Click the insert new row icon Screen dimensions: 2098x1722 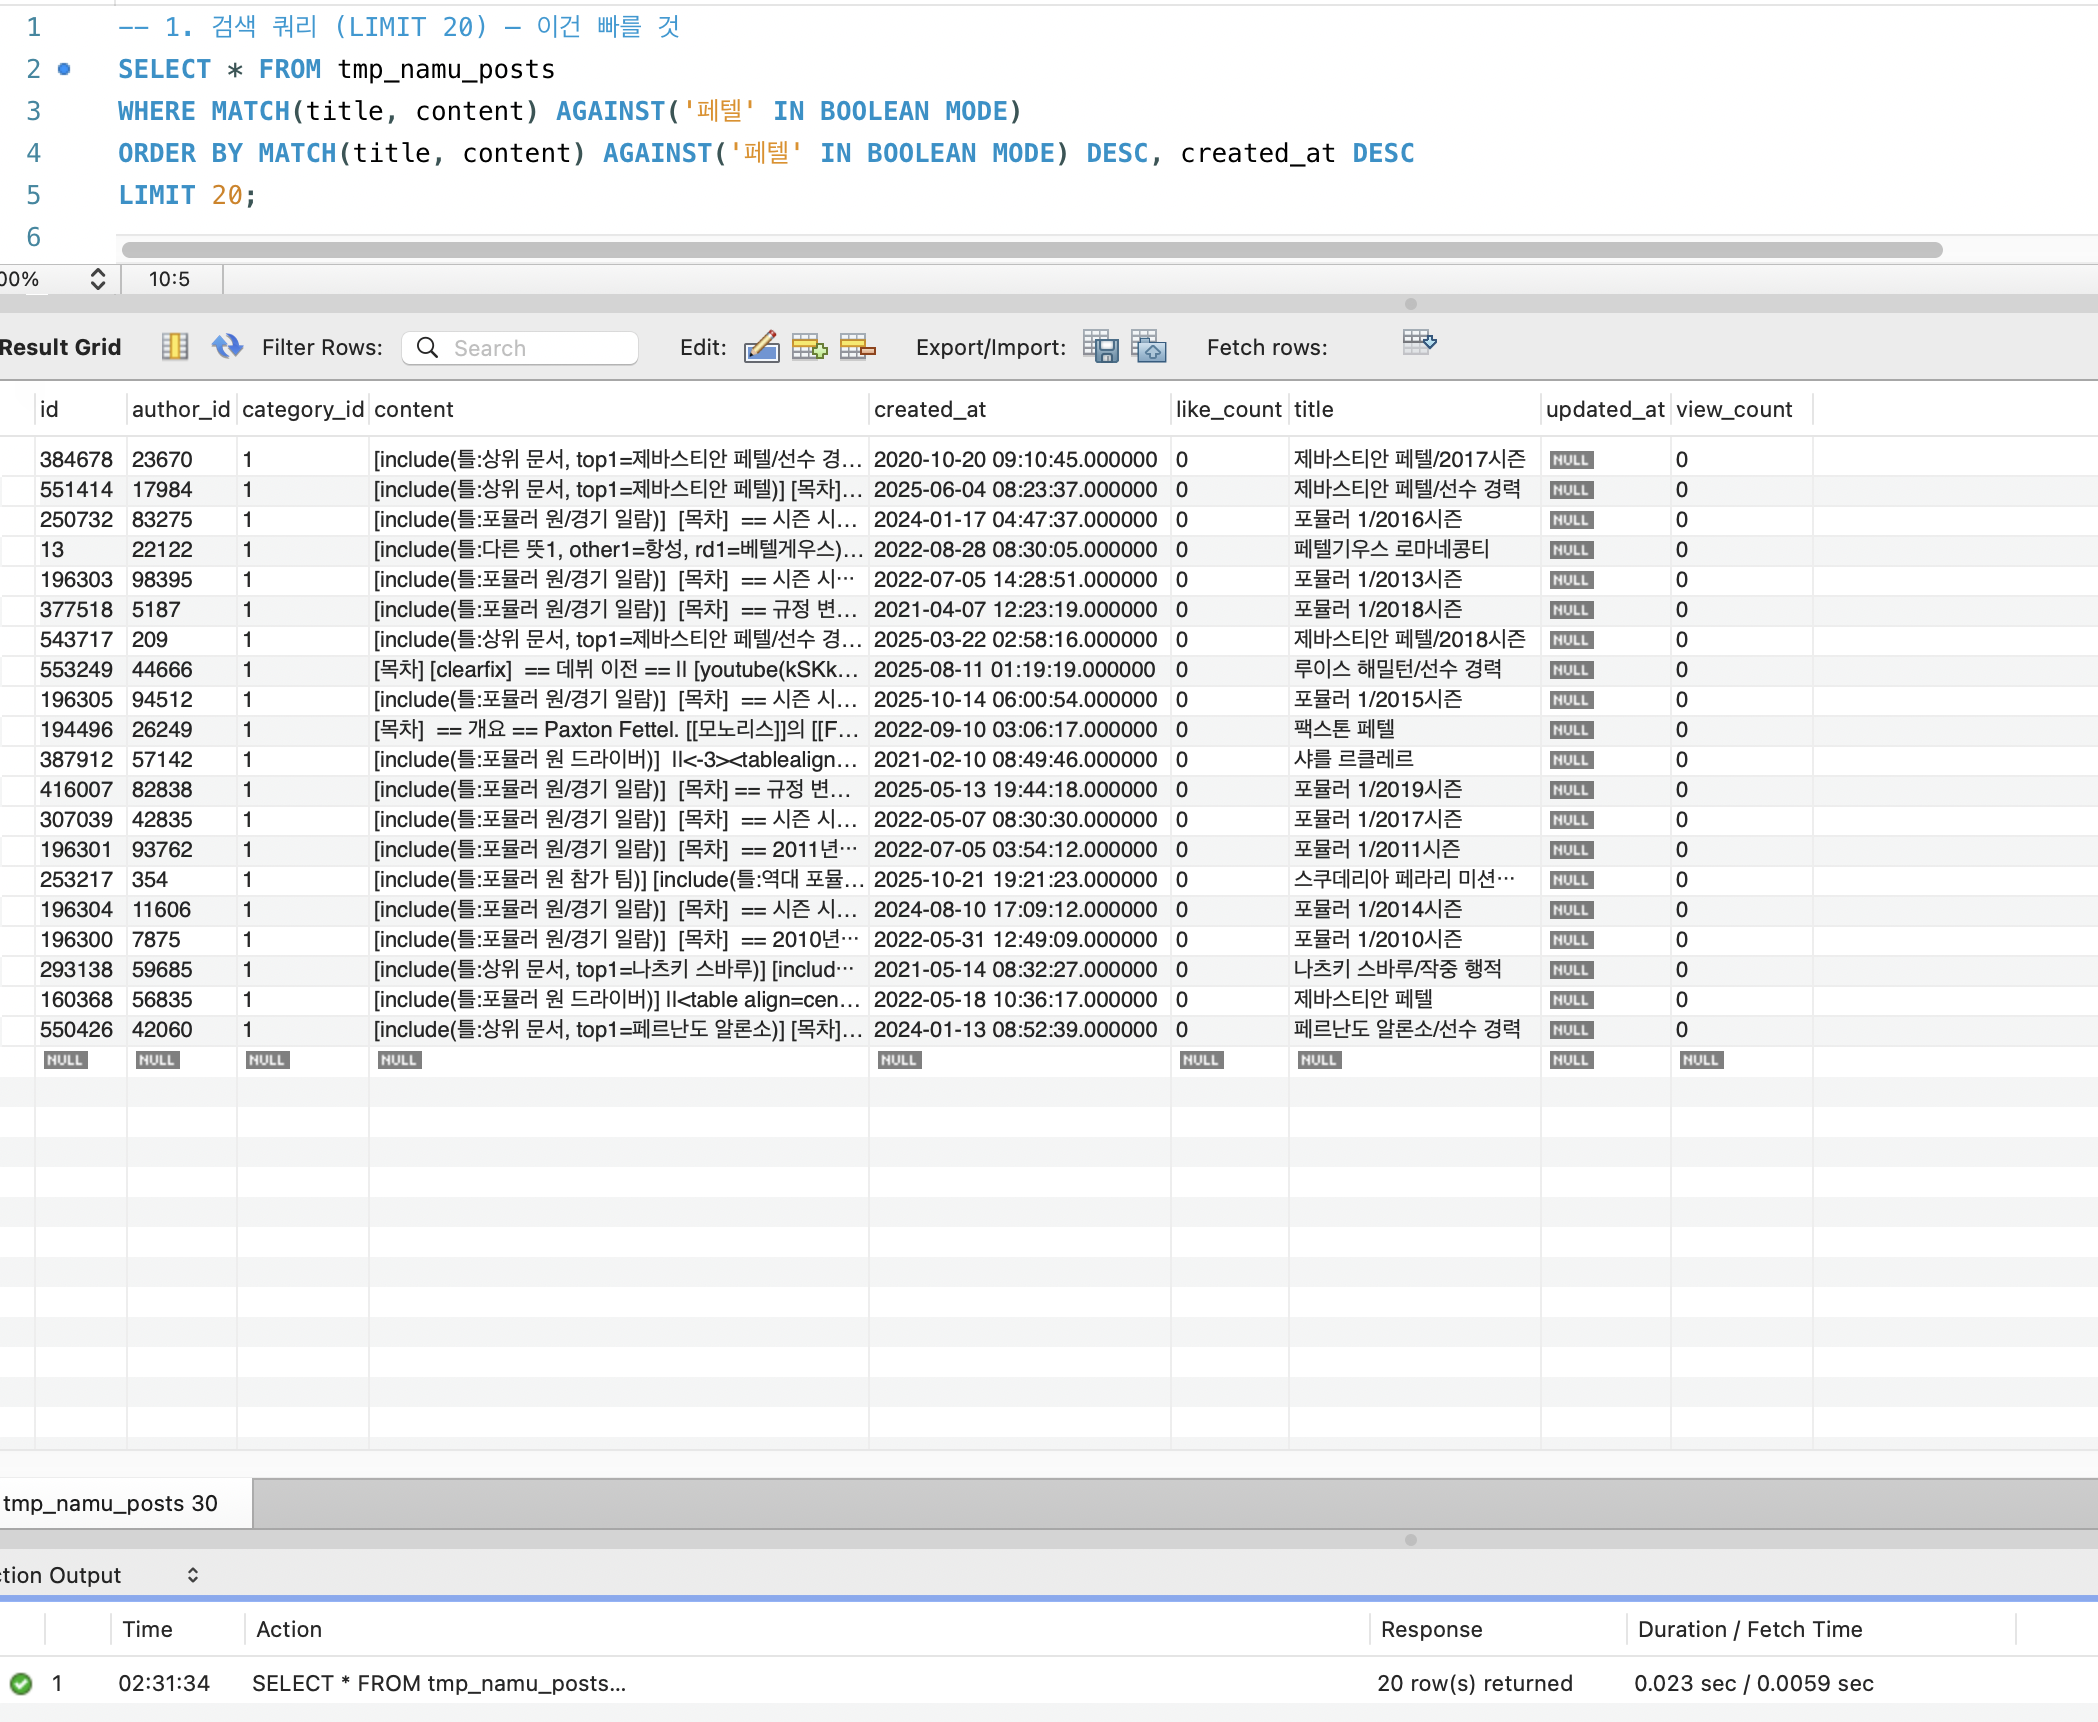[x=809, y=347]
